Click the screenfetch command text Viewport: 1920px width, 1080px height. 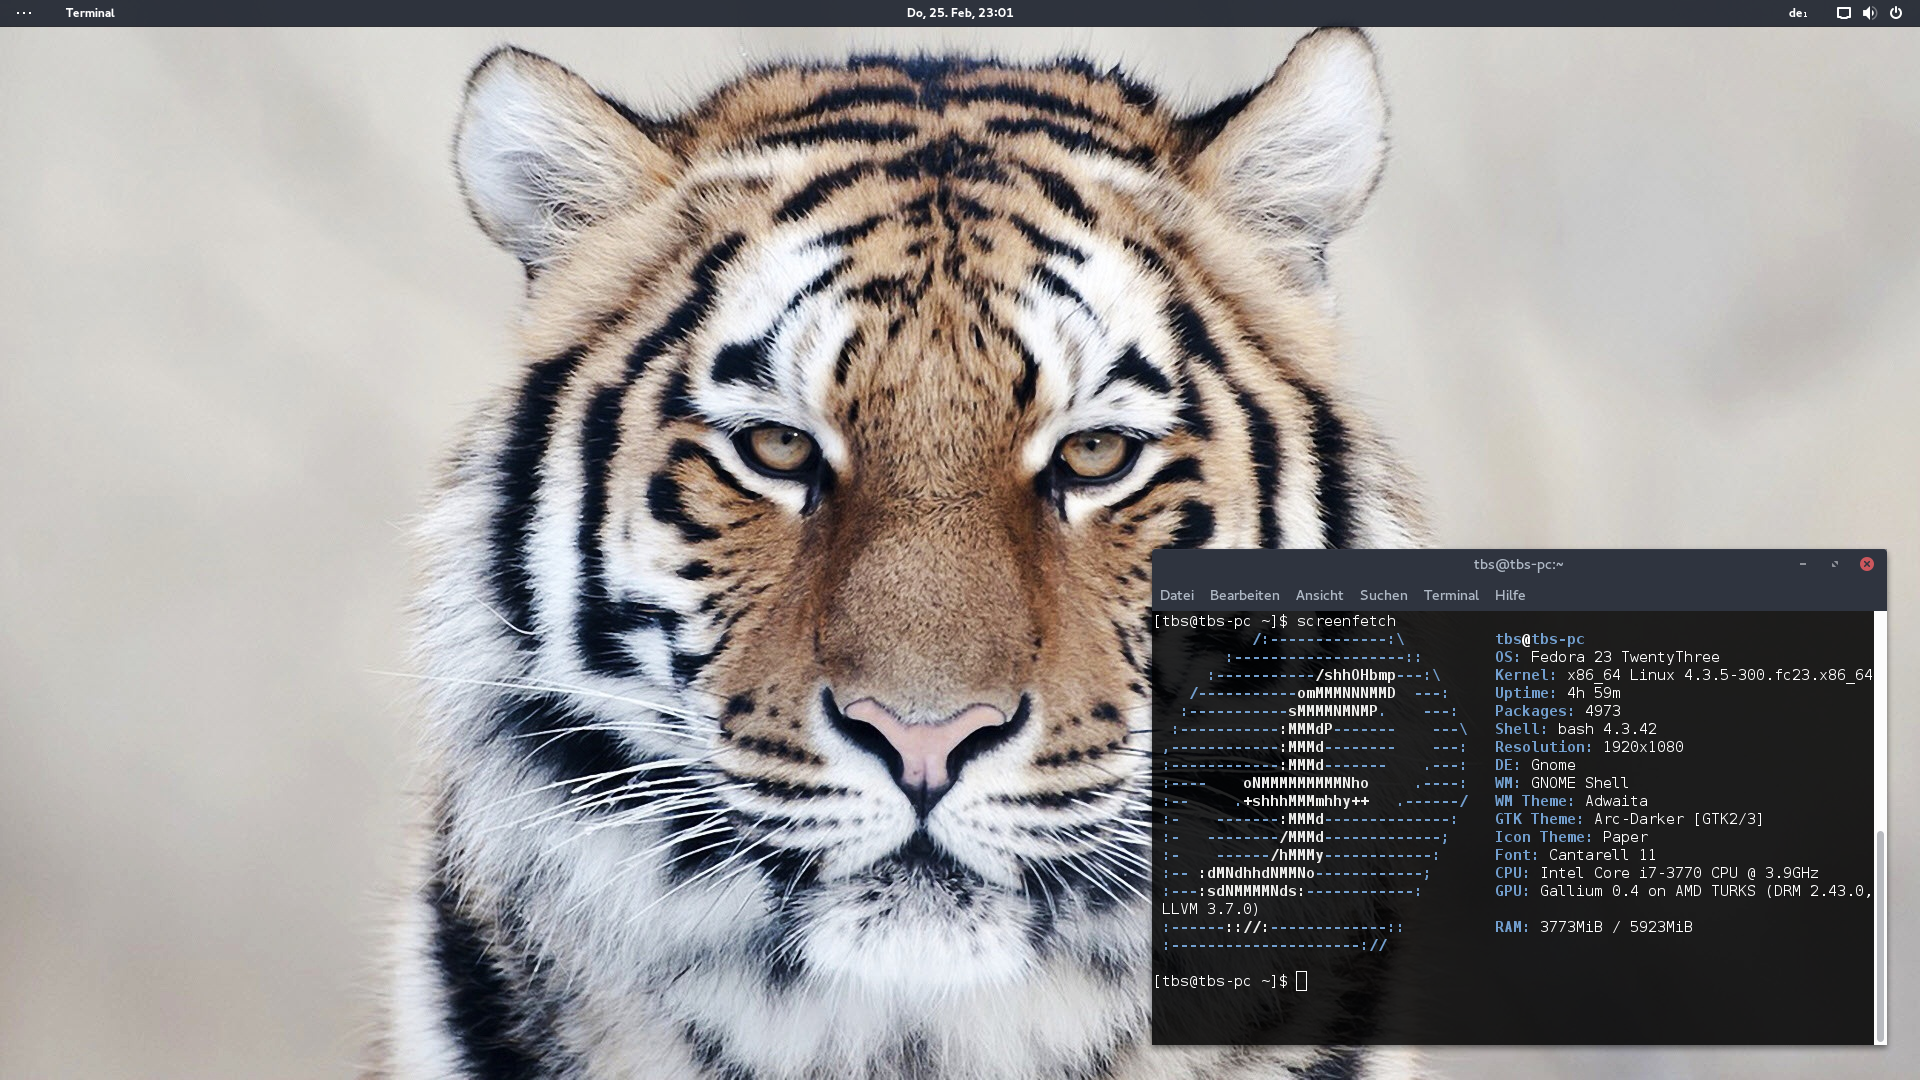[x=1346, y=621]
